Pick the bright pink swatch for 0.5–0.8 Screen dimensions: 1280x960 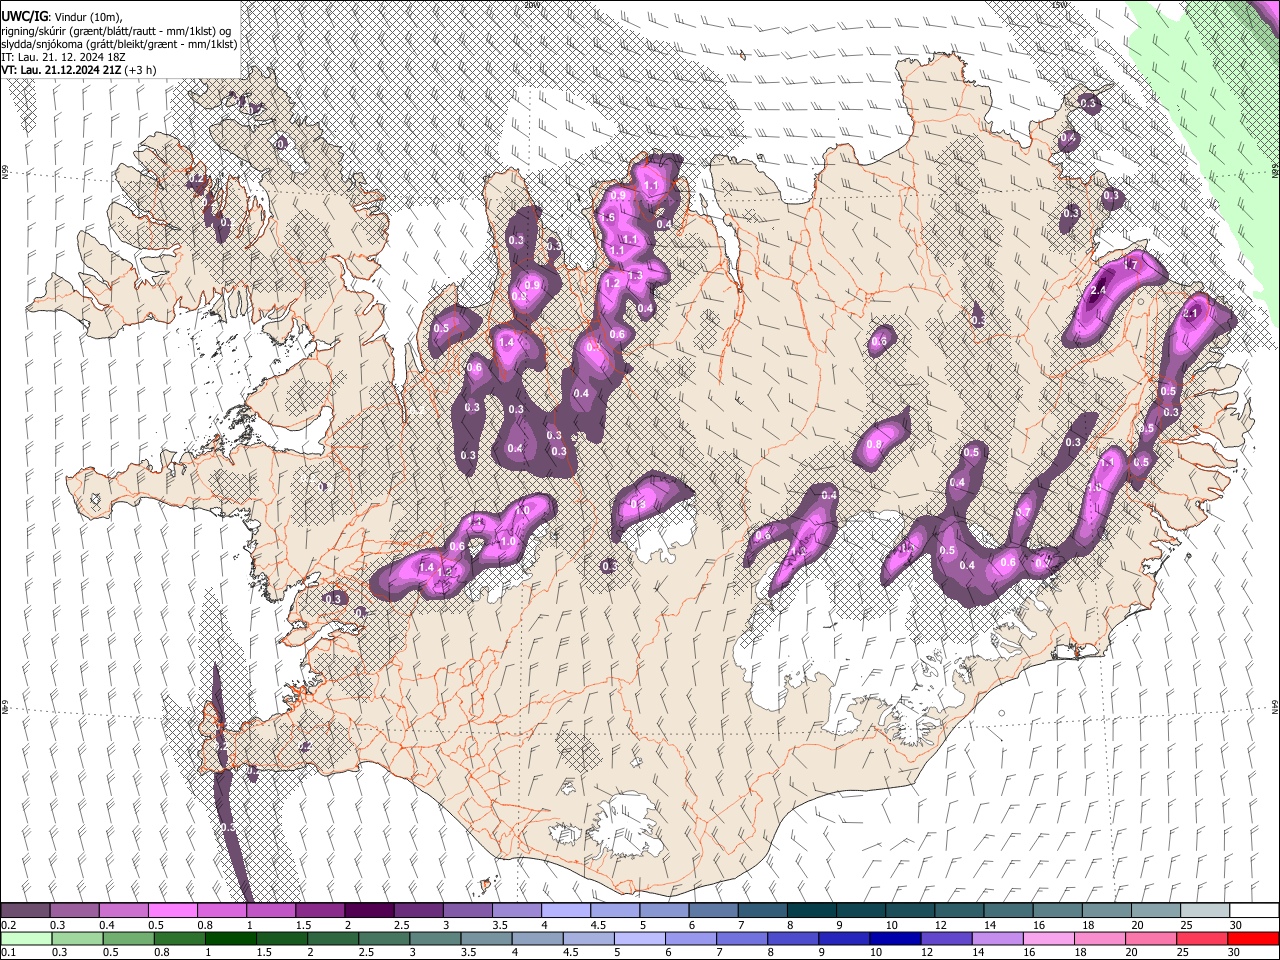(172, 911)
